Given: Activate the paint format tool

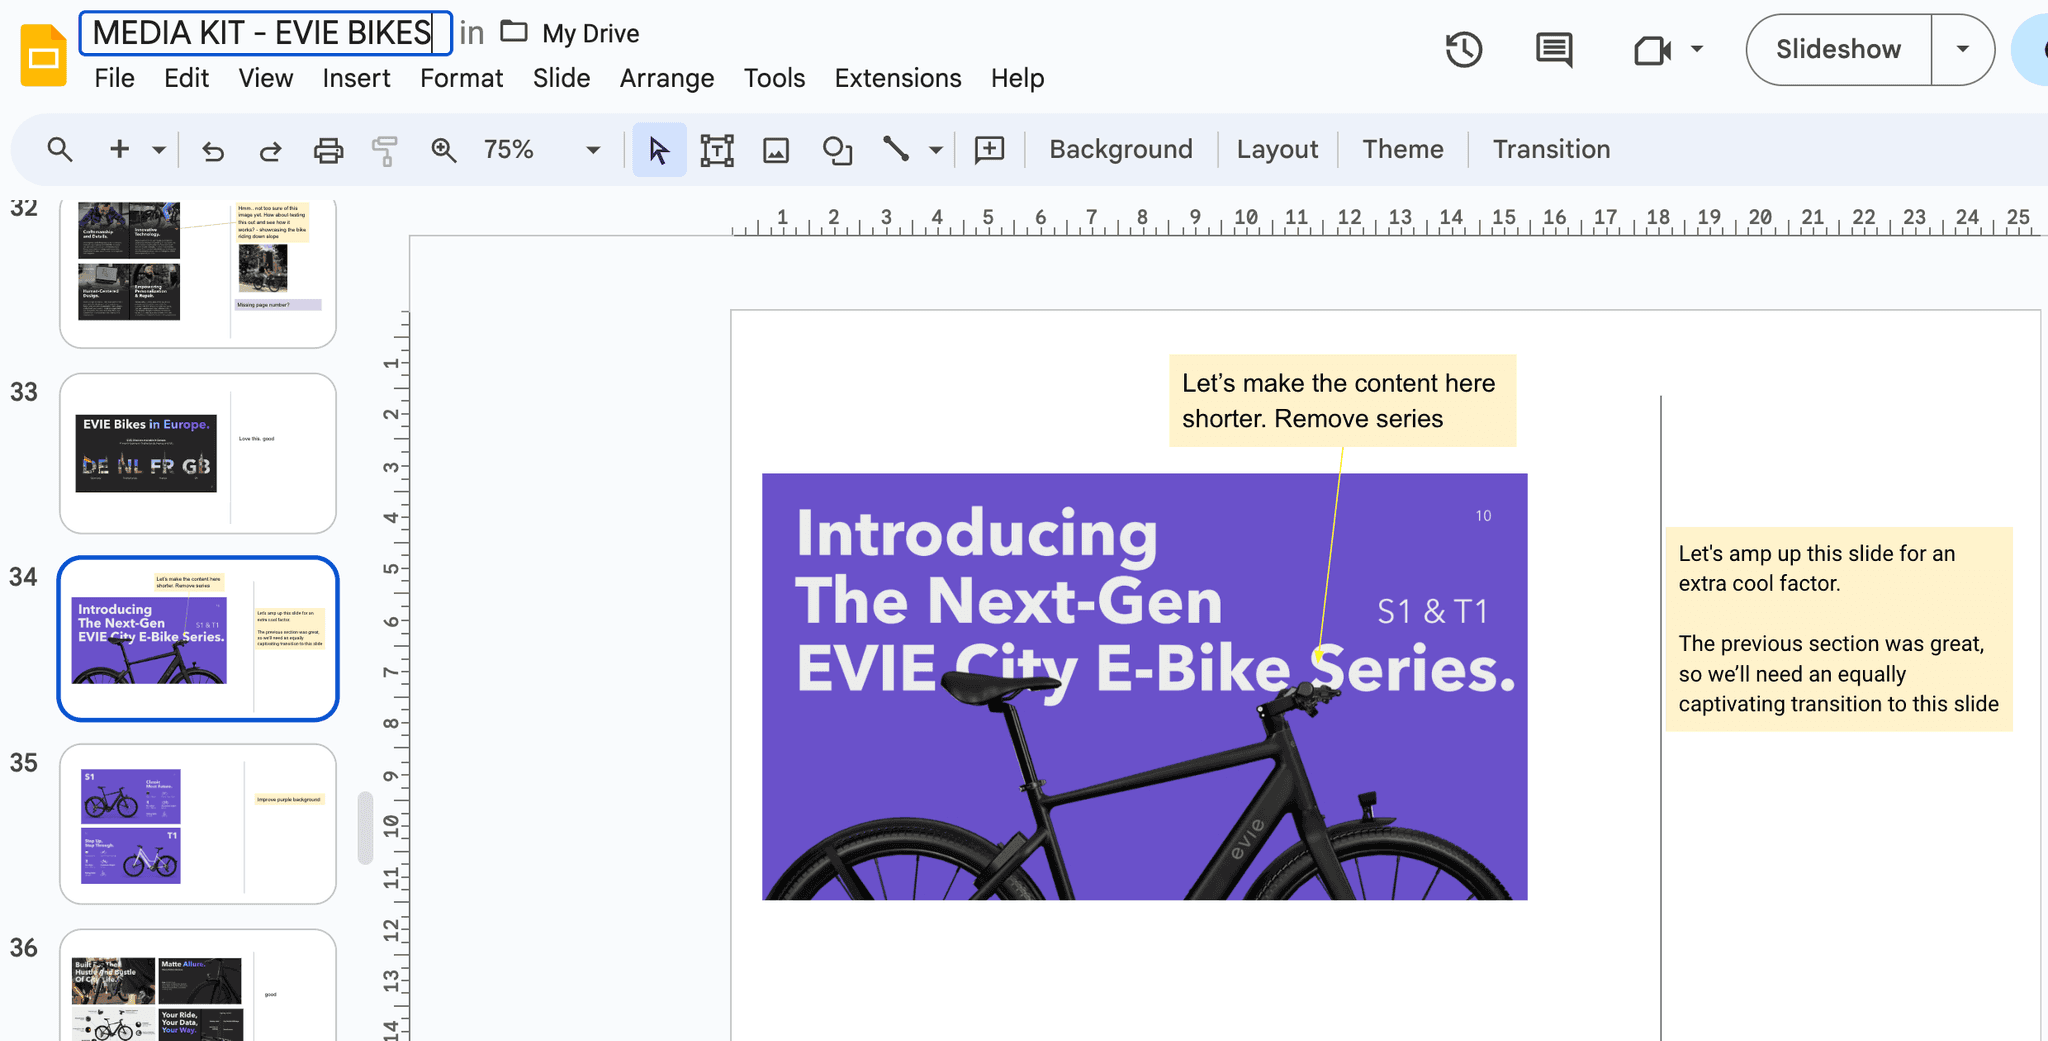Looking at the screenshot, I should [x=385, y=150].
